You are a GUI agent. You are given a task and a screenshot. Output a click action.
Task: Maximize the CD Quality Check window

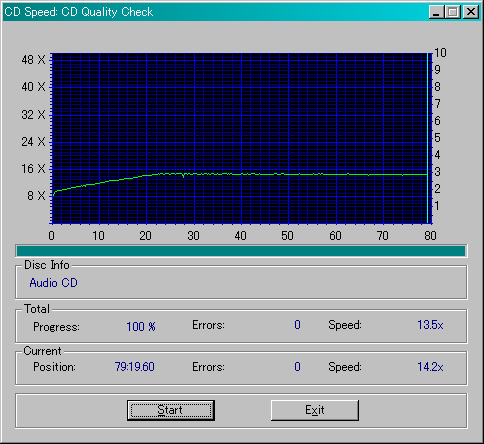[453, 12]
